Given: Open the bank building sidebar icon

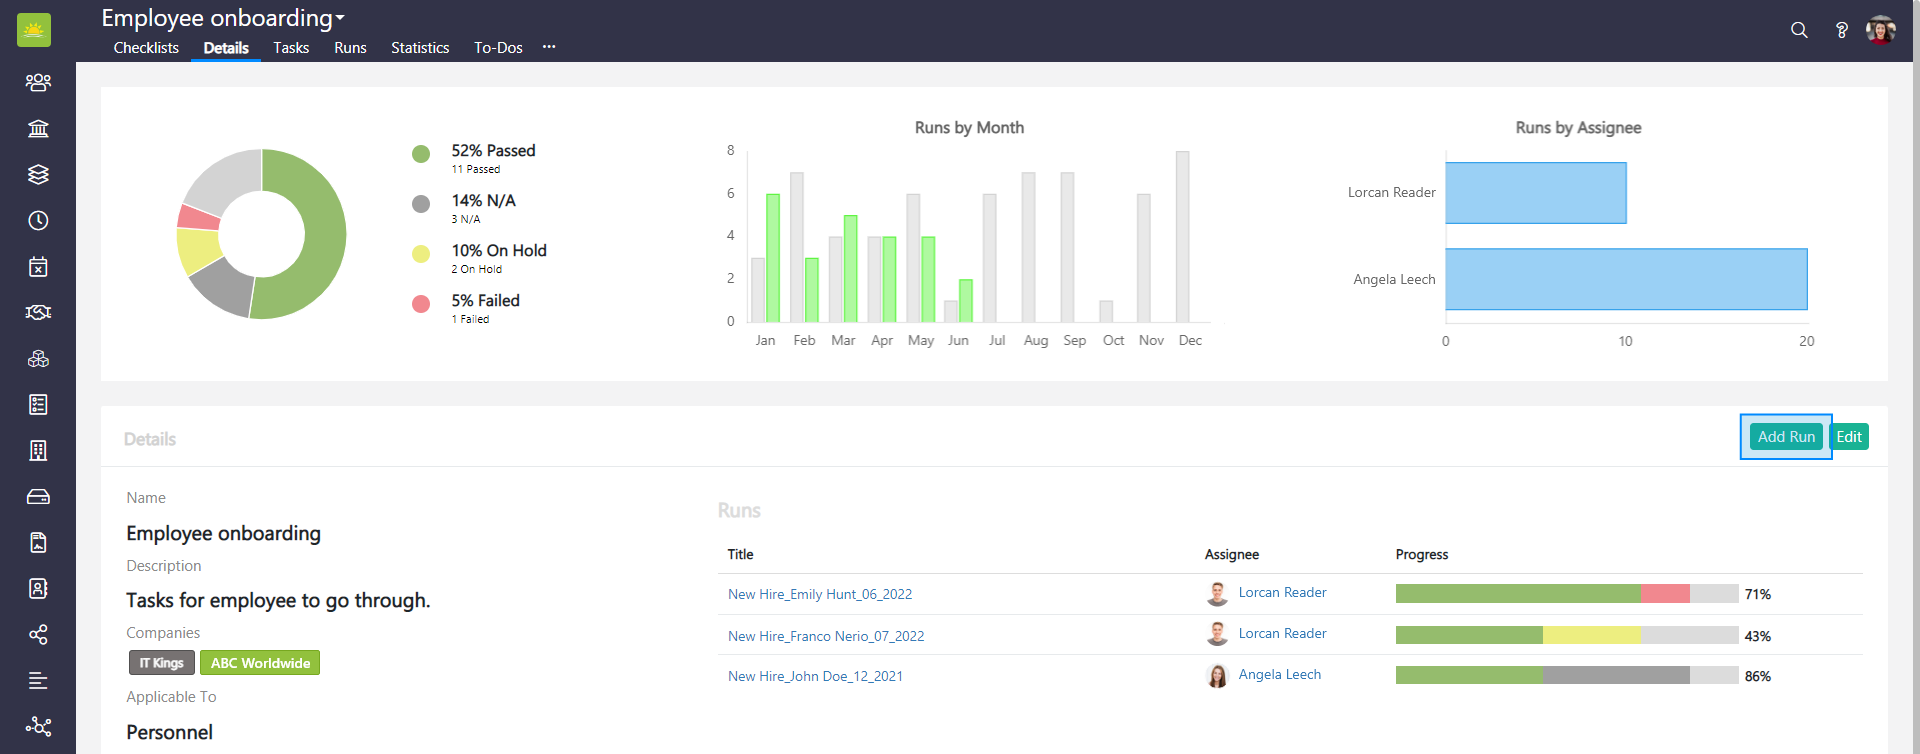Looking at the screenshot, I should (38, 128).
